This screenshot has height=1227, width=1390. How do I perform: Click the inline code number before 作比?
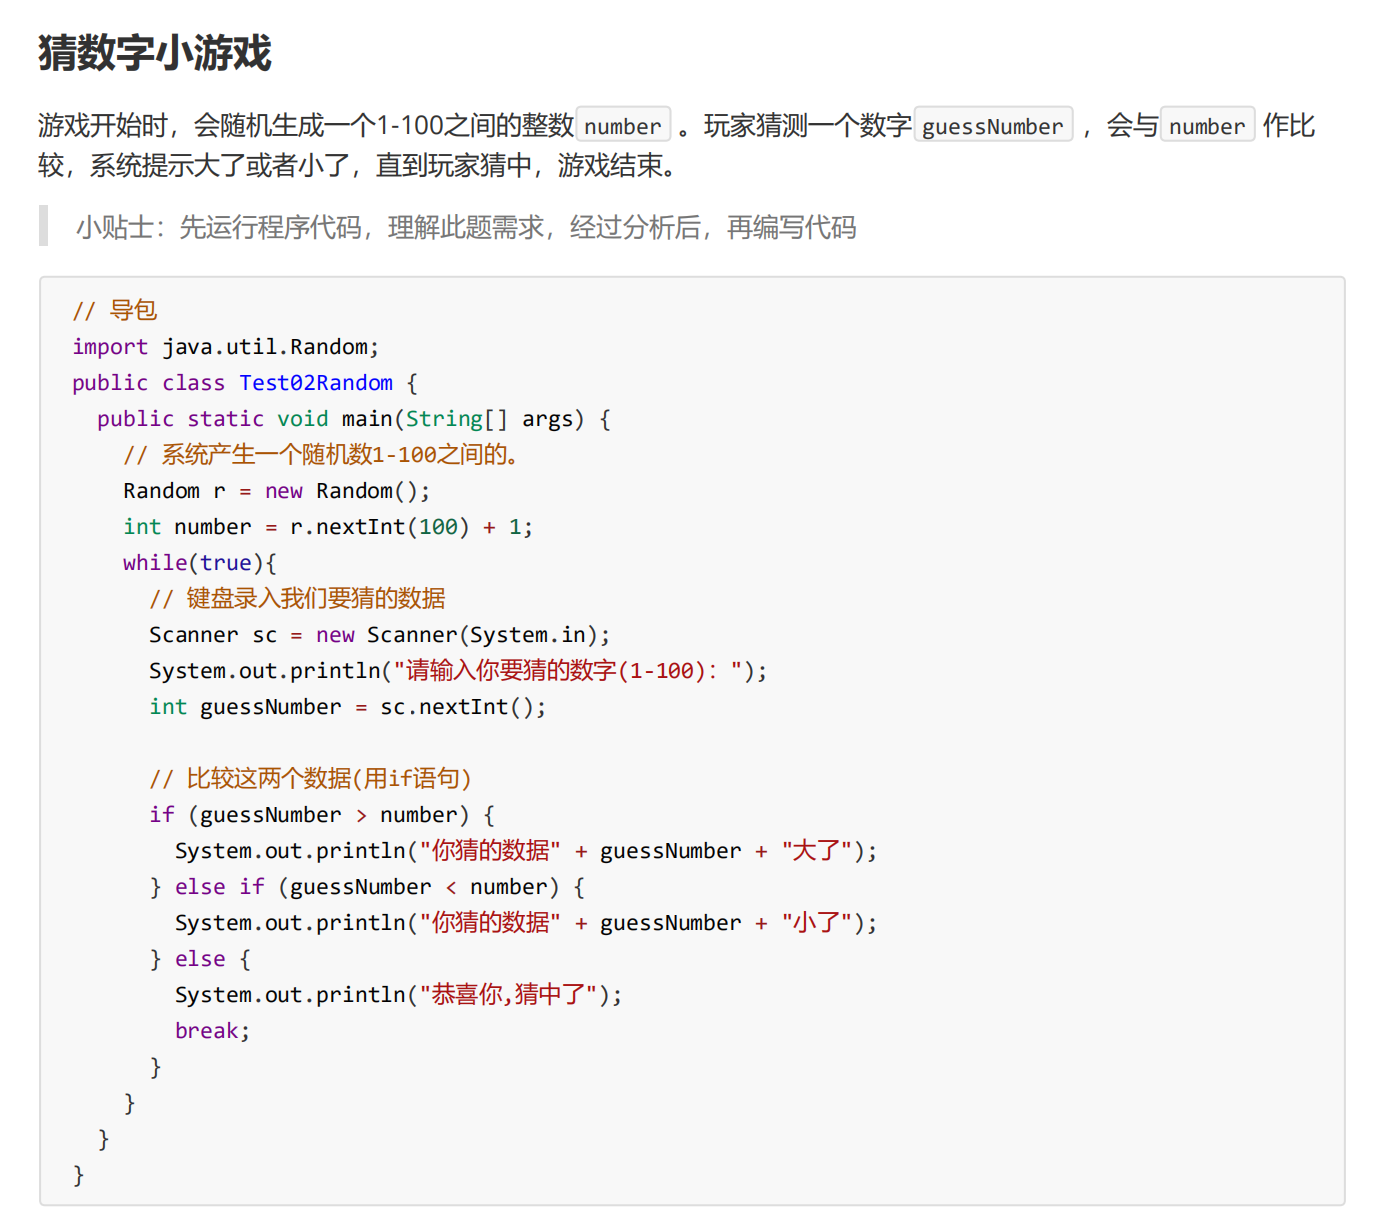click(x=1207, y=125)
